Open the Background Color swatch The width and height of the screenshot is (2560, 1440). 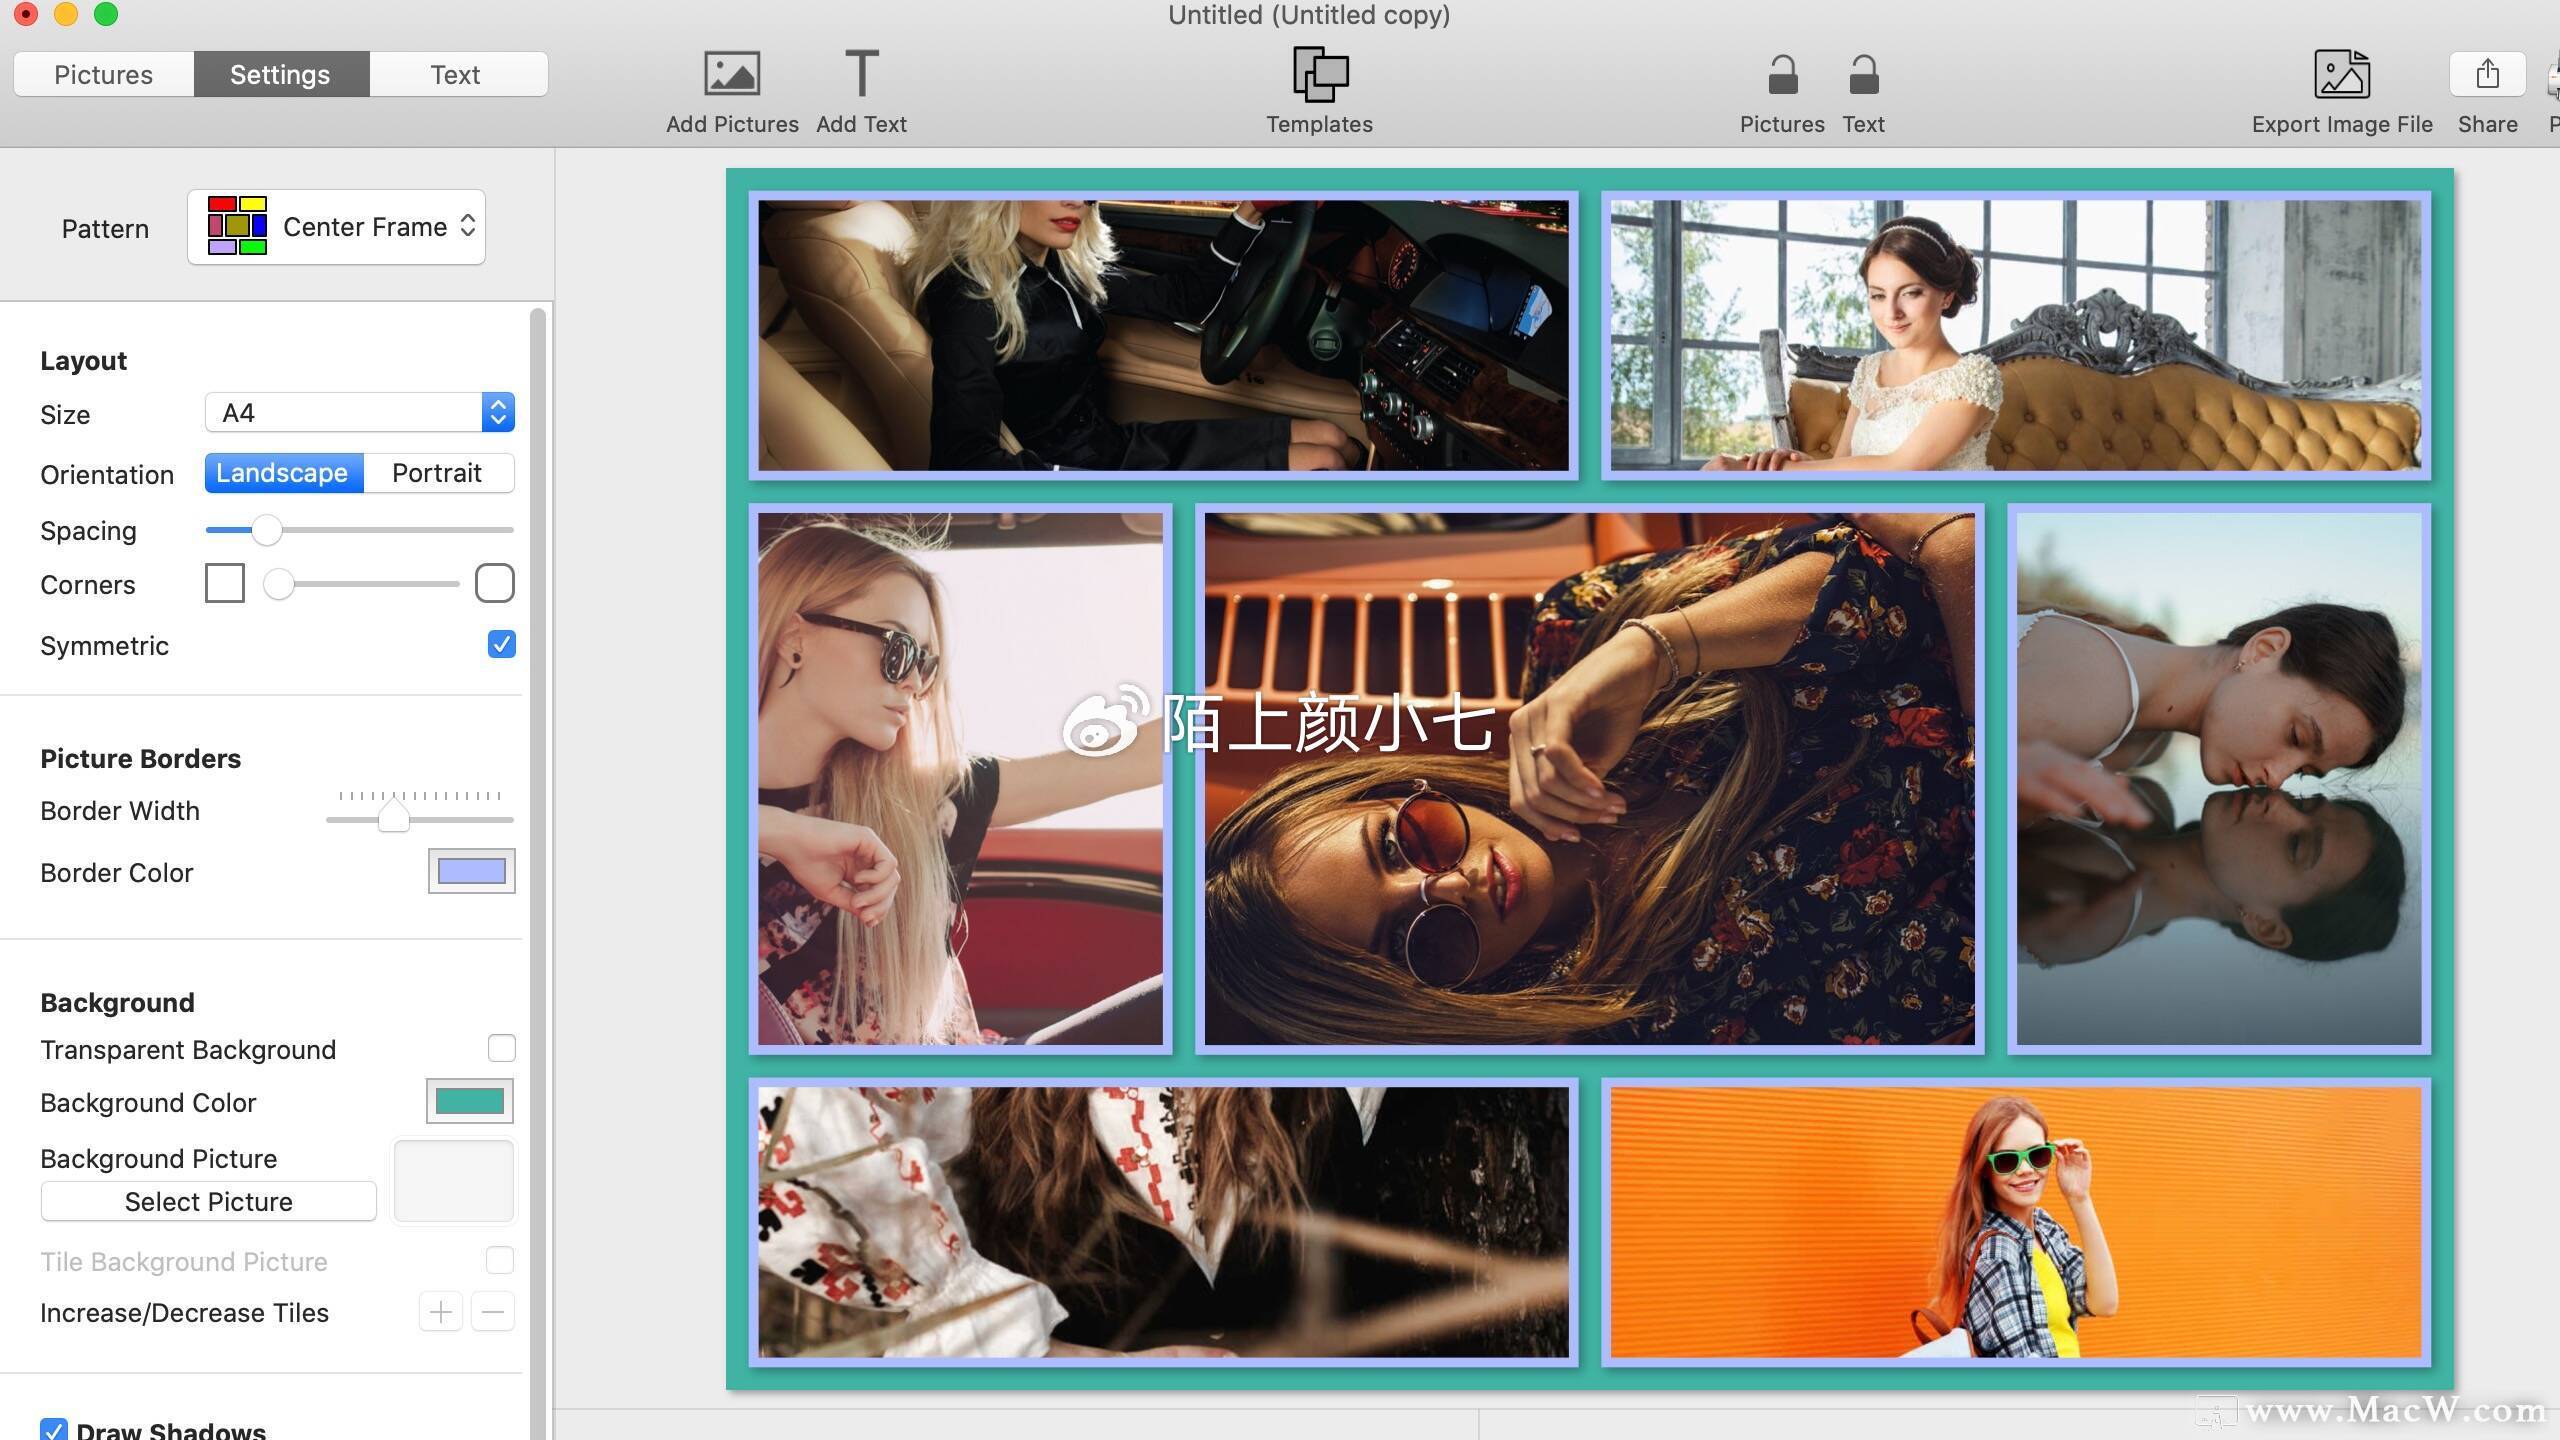pyautogui.click(x=470, y=1101)
